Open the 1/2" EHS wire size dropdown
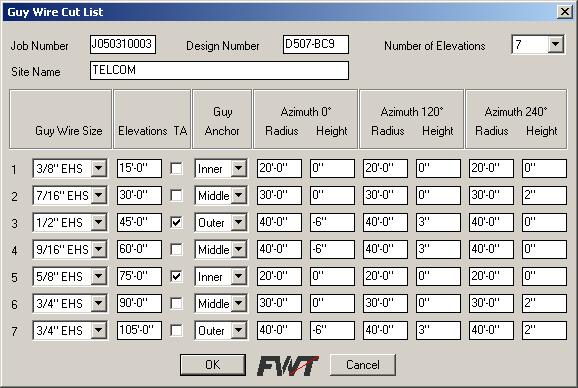 98,222
